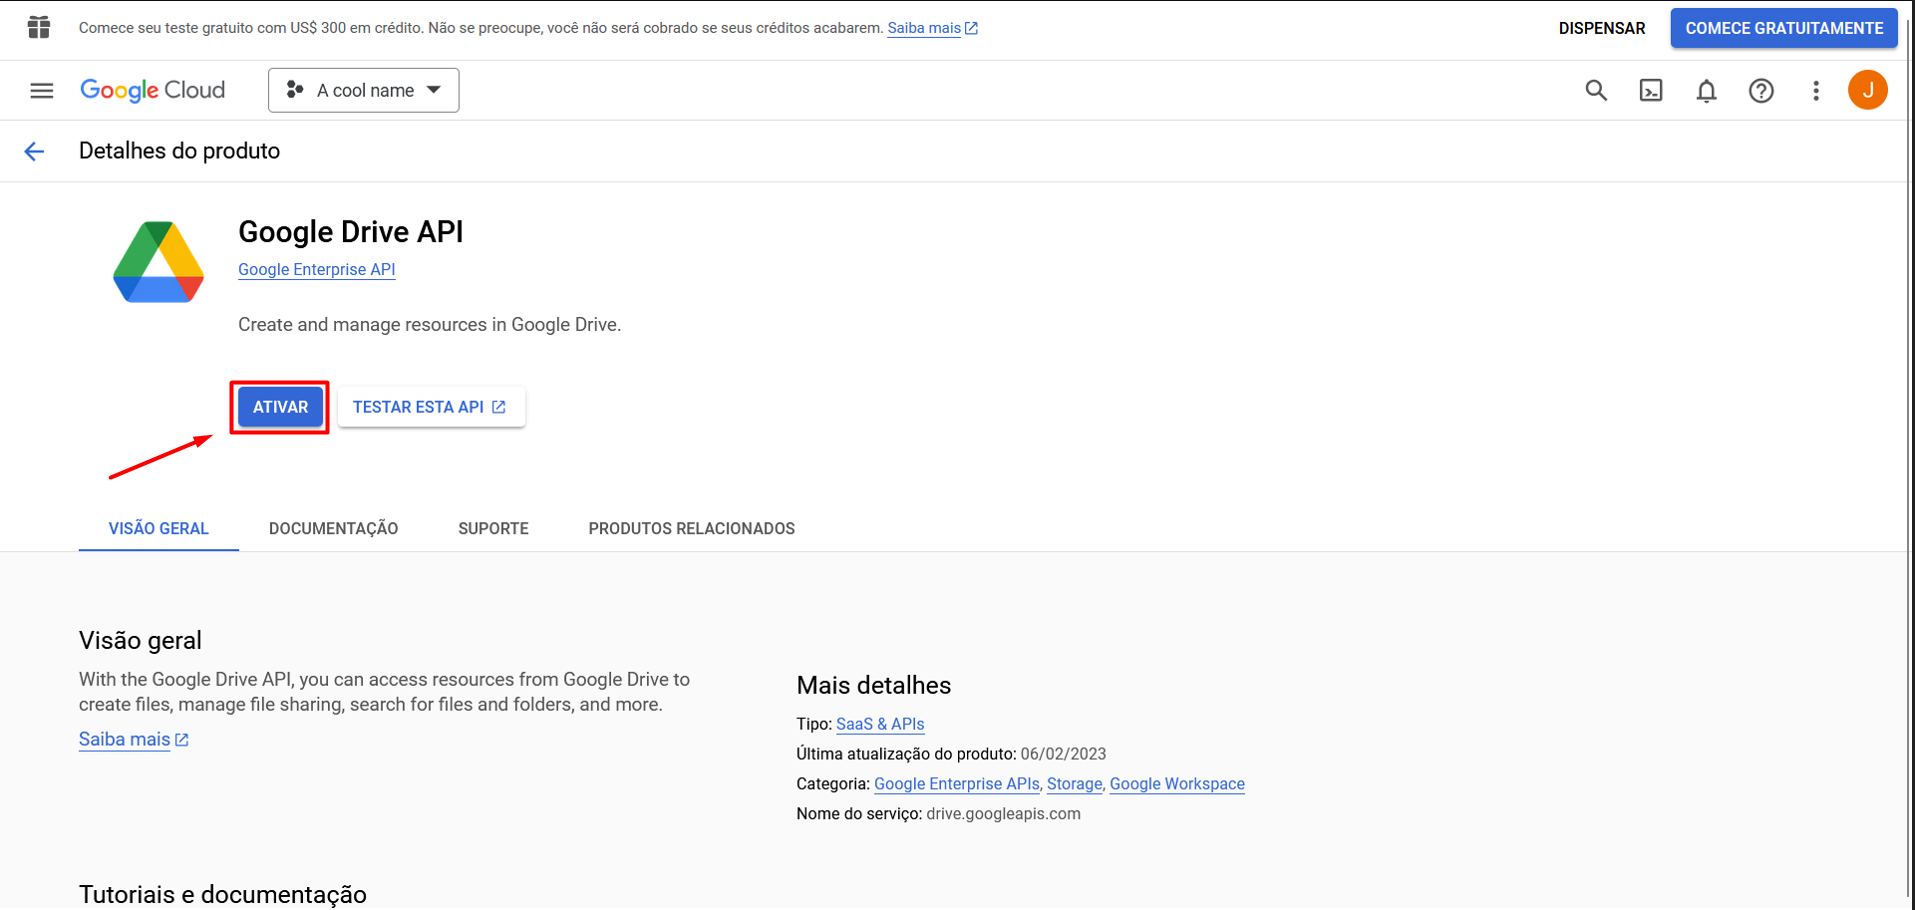Click the Google Drive API title
The width and height of the screenshot is (1915, 910).
[351, 232]
